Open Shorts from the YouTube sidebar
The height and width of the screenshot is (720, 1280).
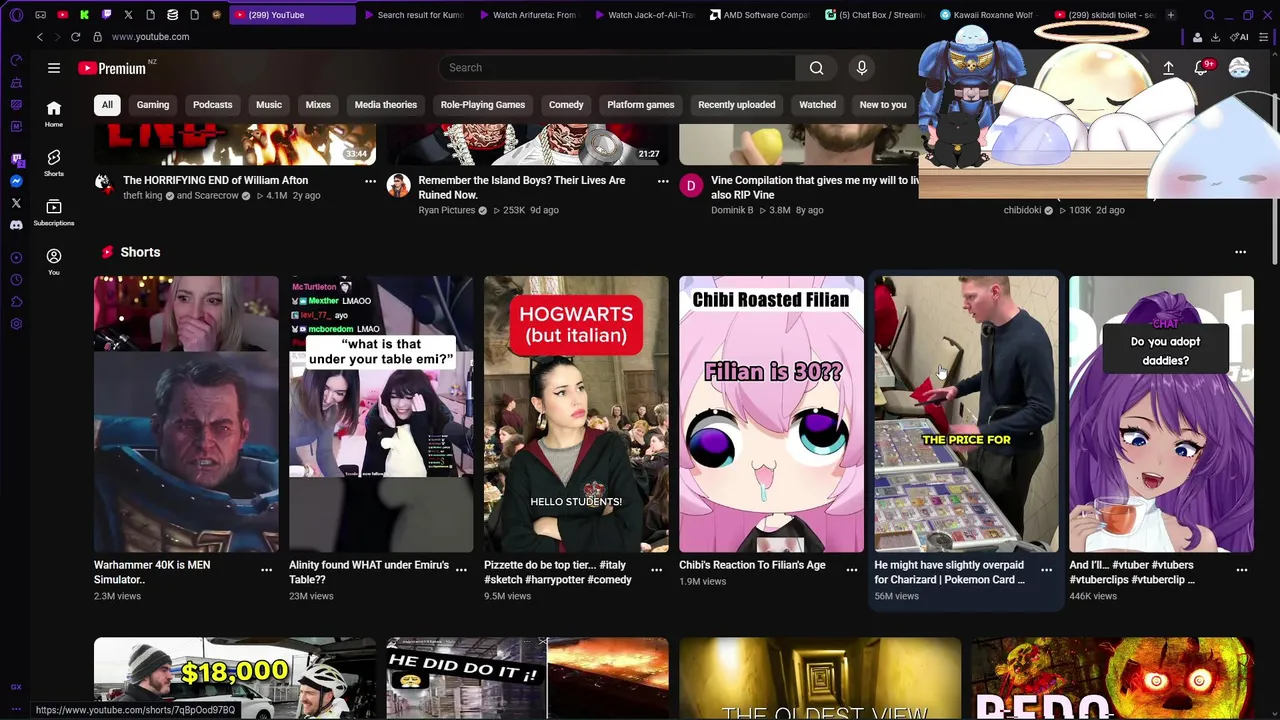click(x=54, y=163)
